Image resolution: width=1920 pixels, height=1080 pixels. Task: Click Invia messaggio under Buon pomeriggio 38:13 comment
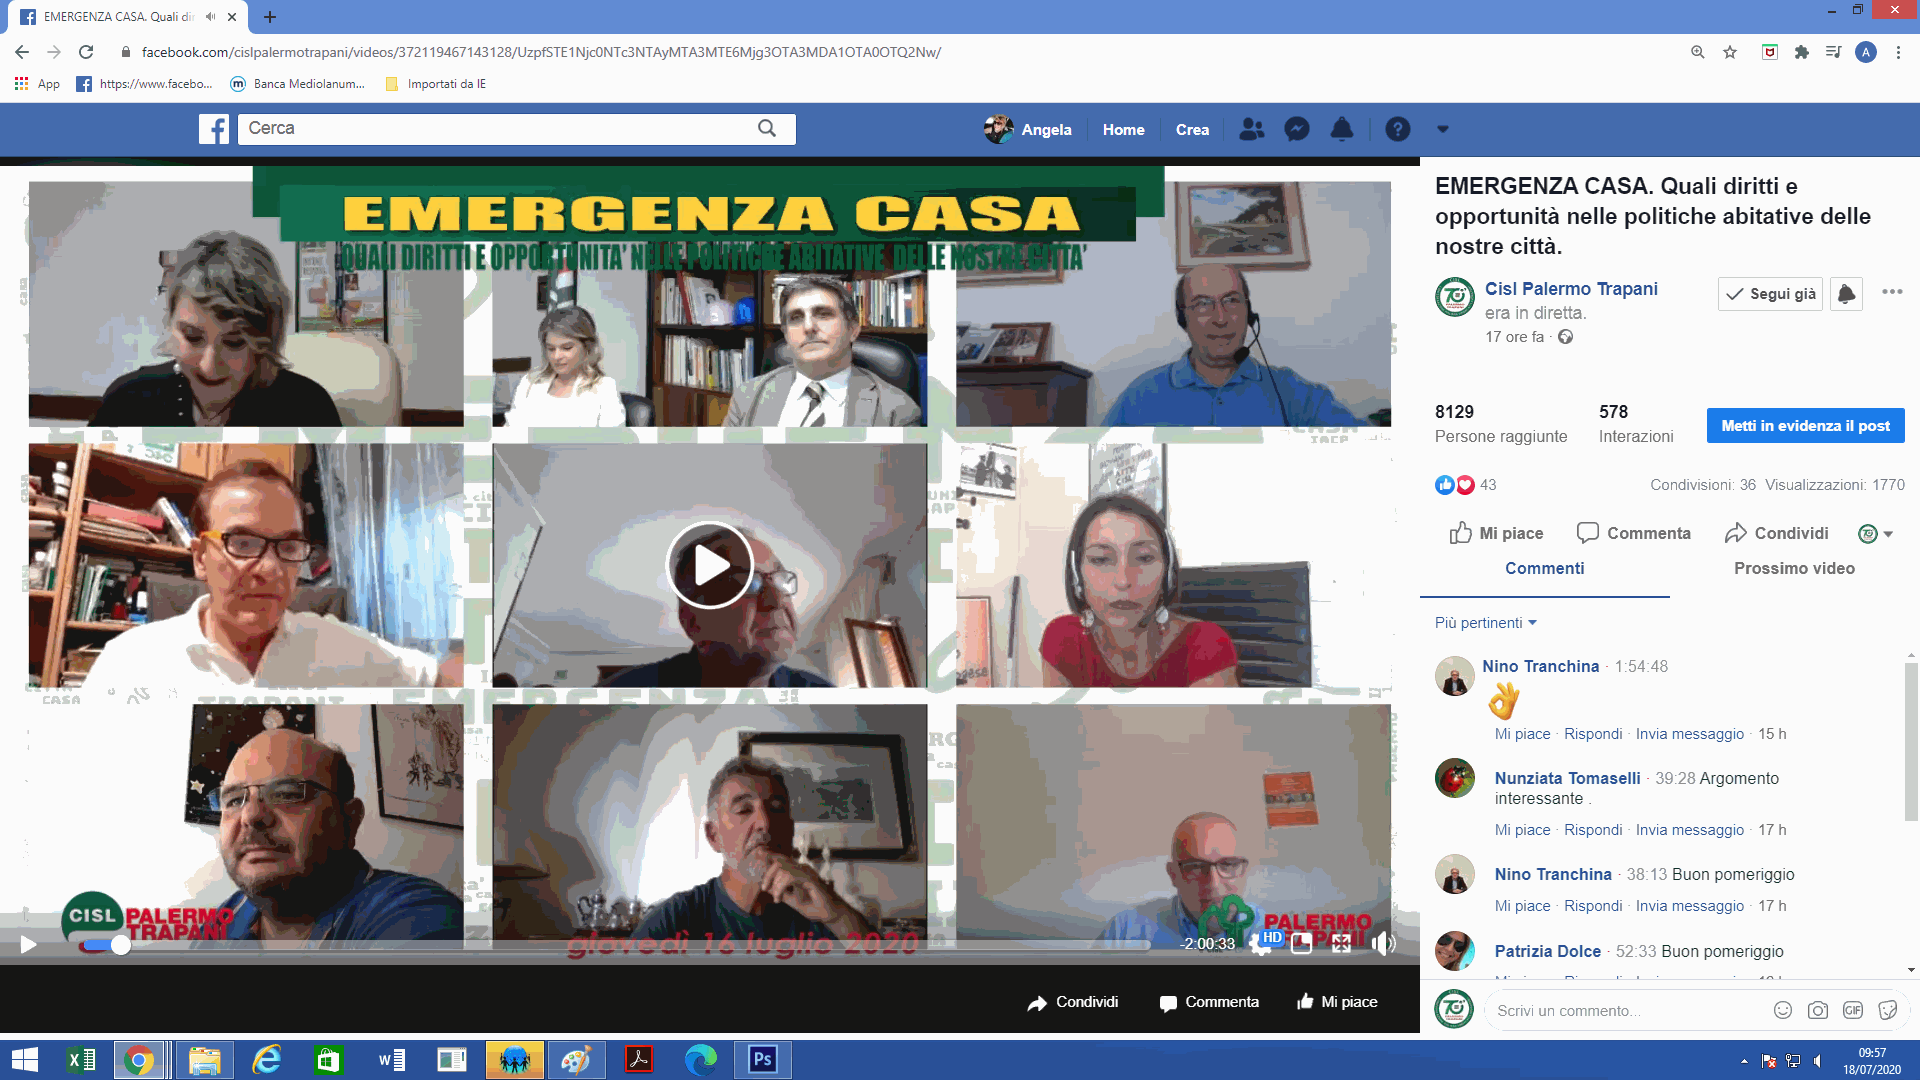1689,906
